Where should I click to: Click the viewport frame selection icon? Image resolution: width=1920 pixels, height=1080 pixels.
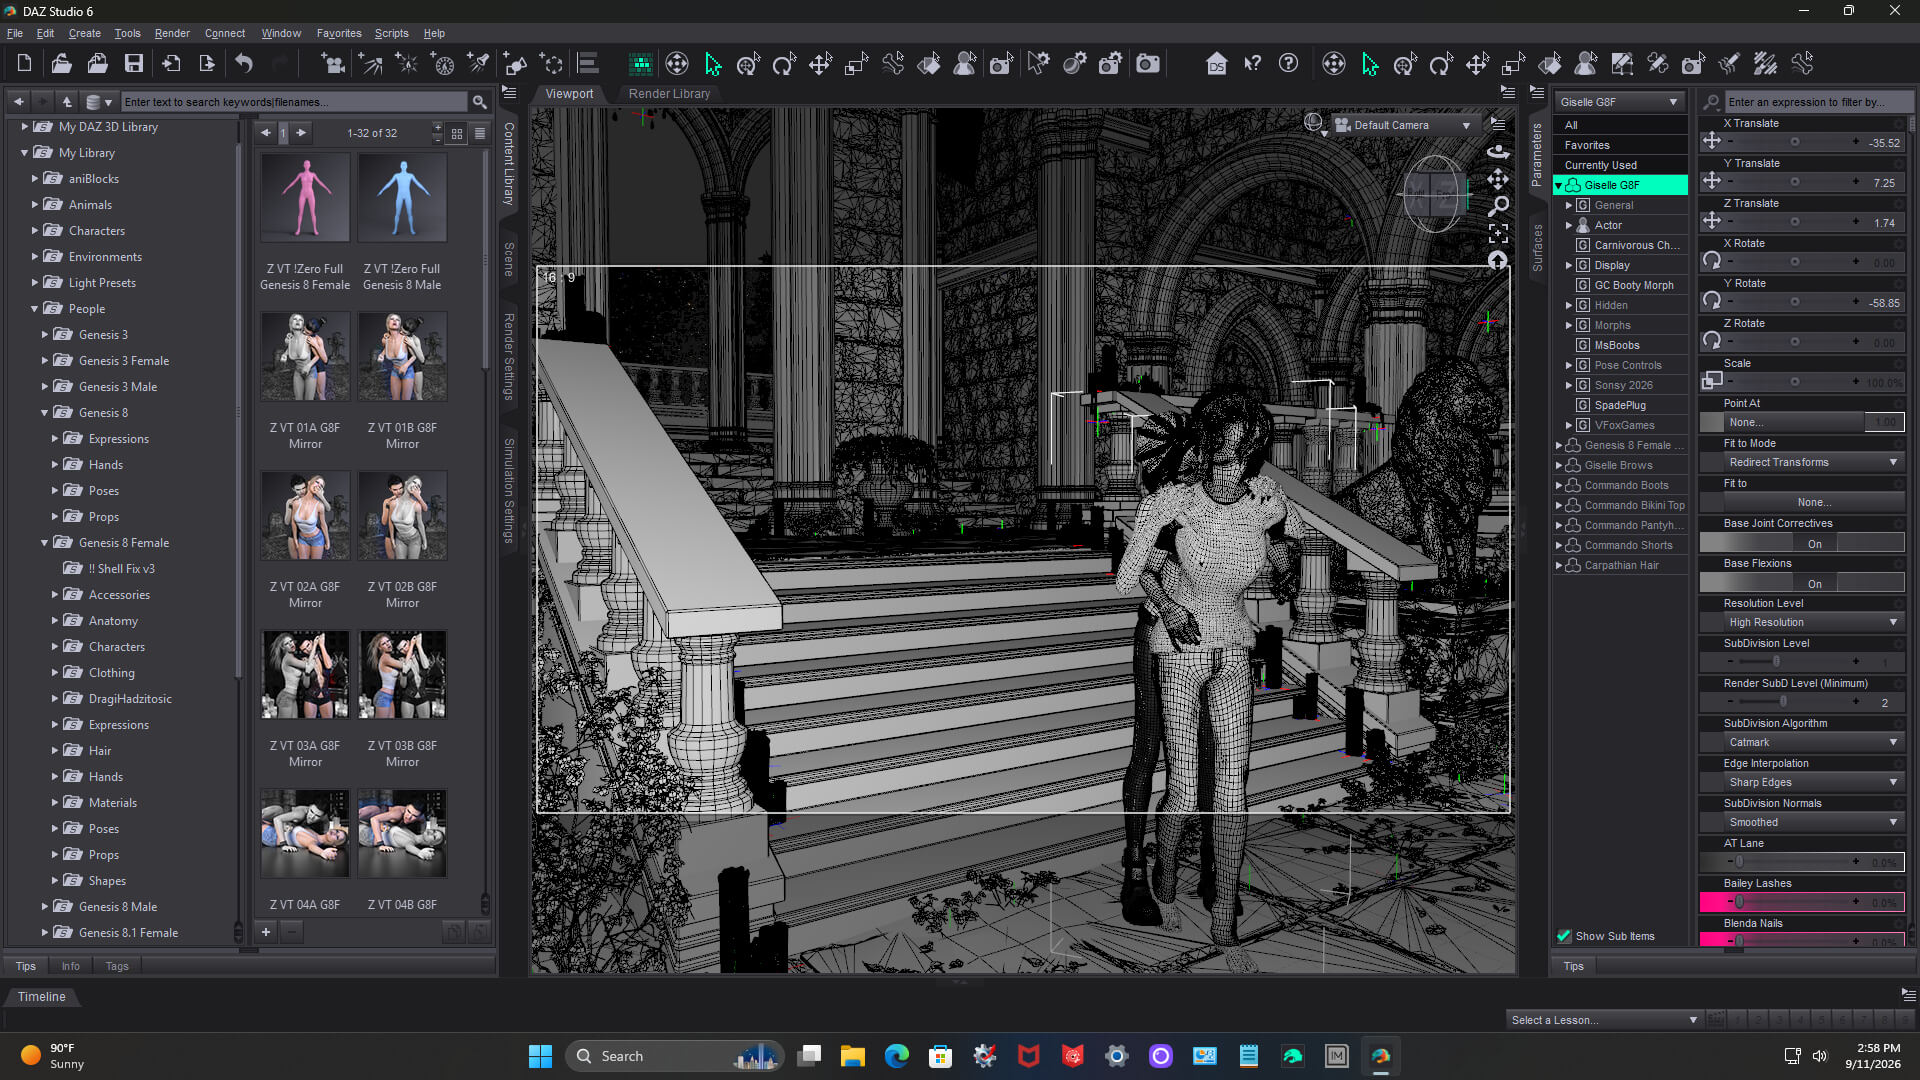click(x=1498, y=233)
